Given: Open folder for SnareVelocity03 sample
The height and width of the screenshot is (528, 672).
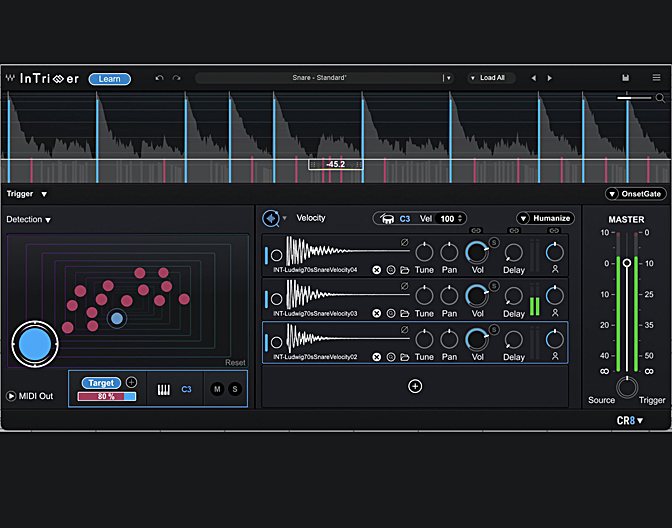Looking at the screenshot, I should click(x=405, y=313).
